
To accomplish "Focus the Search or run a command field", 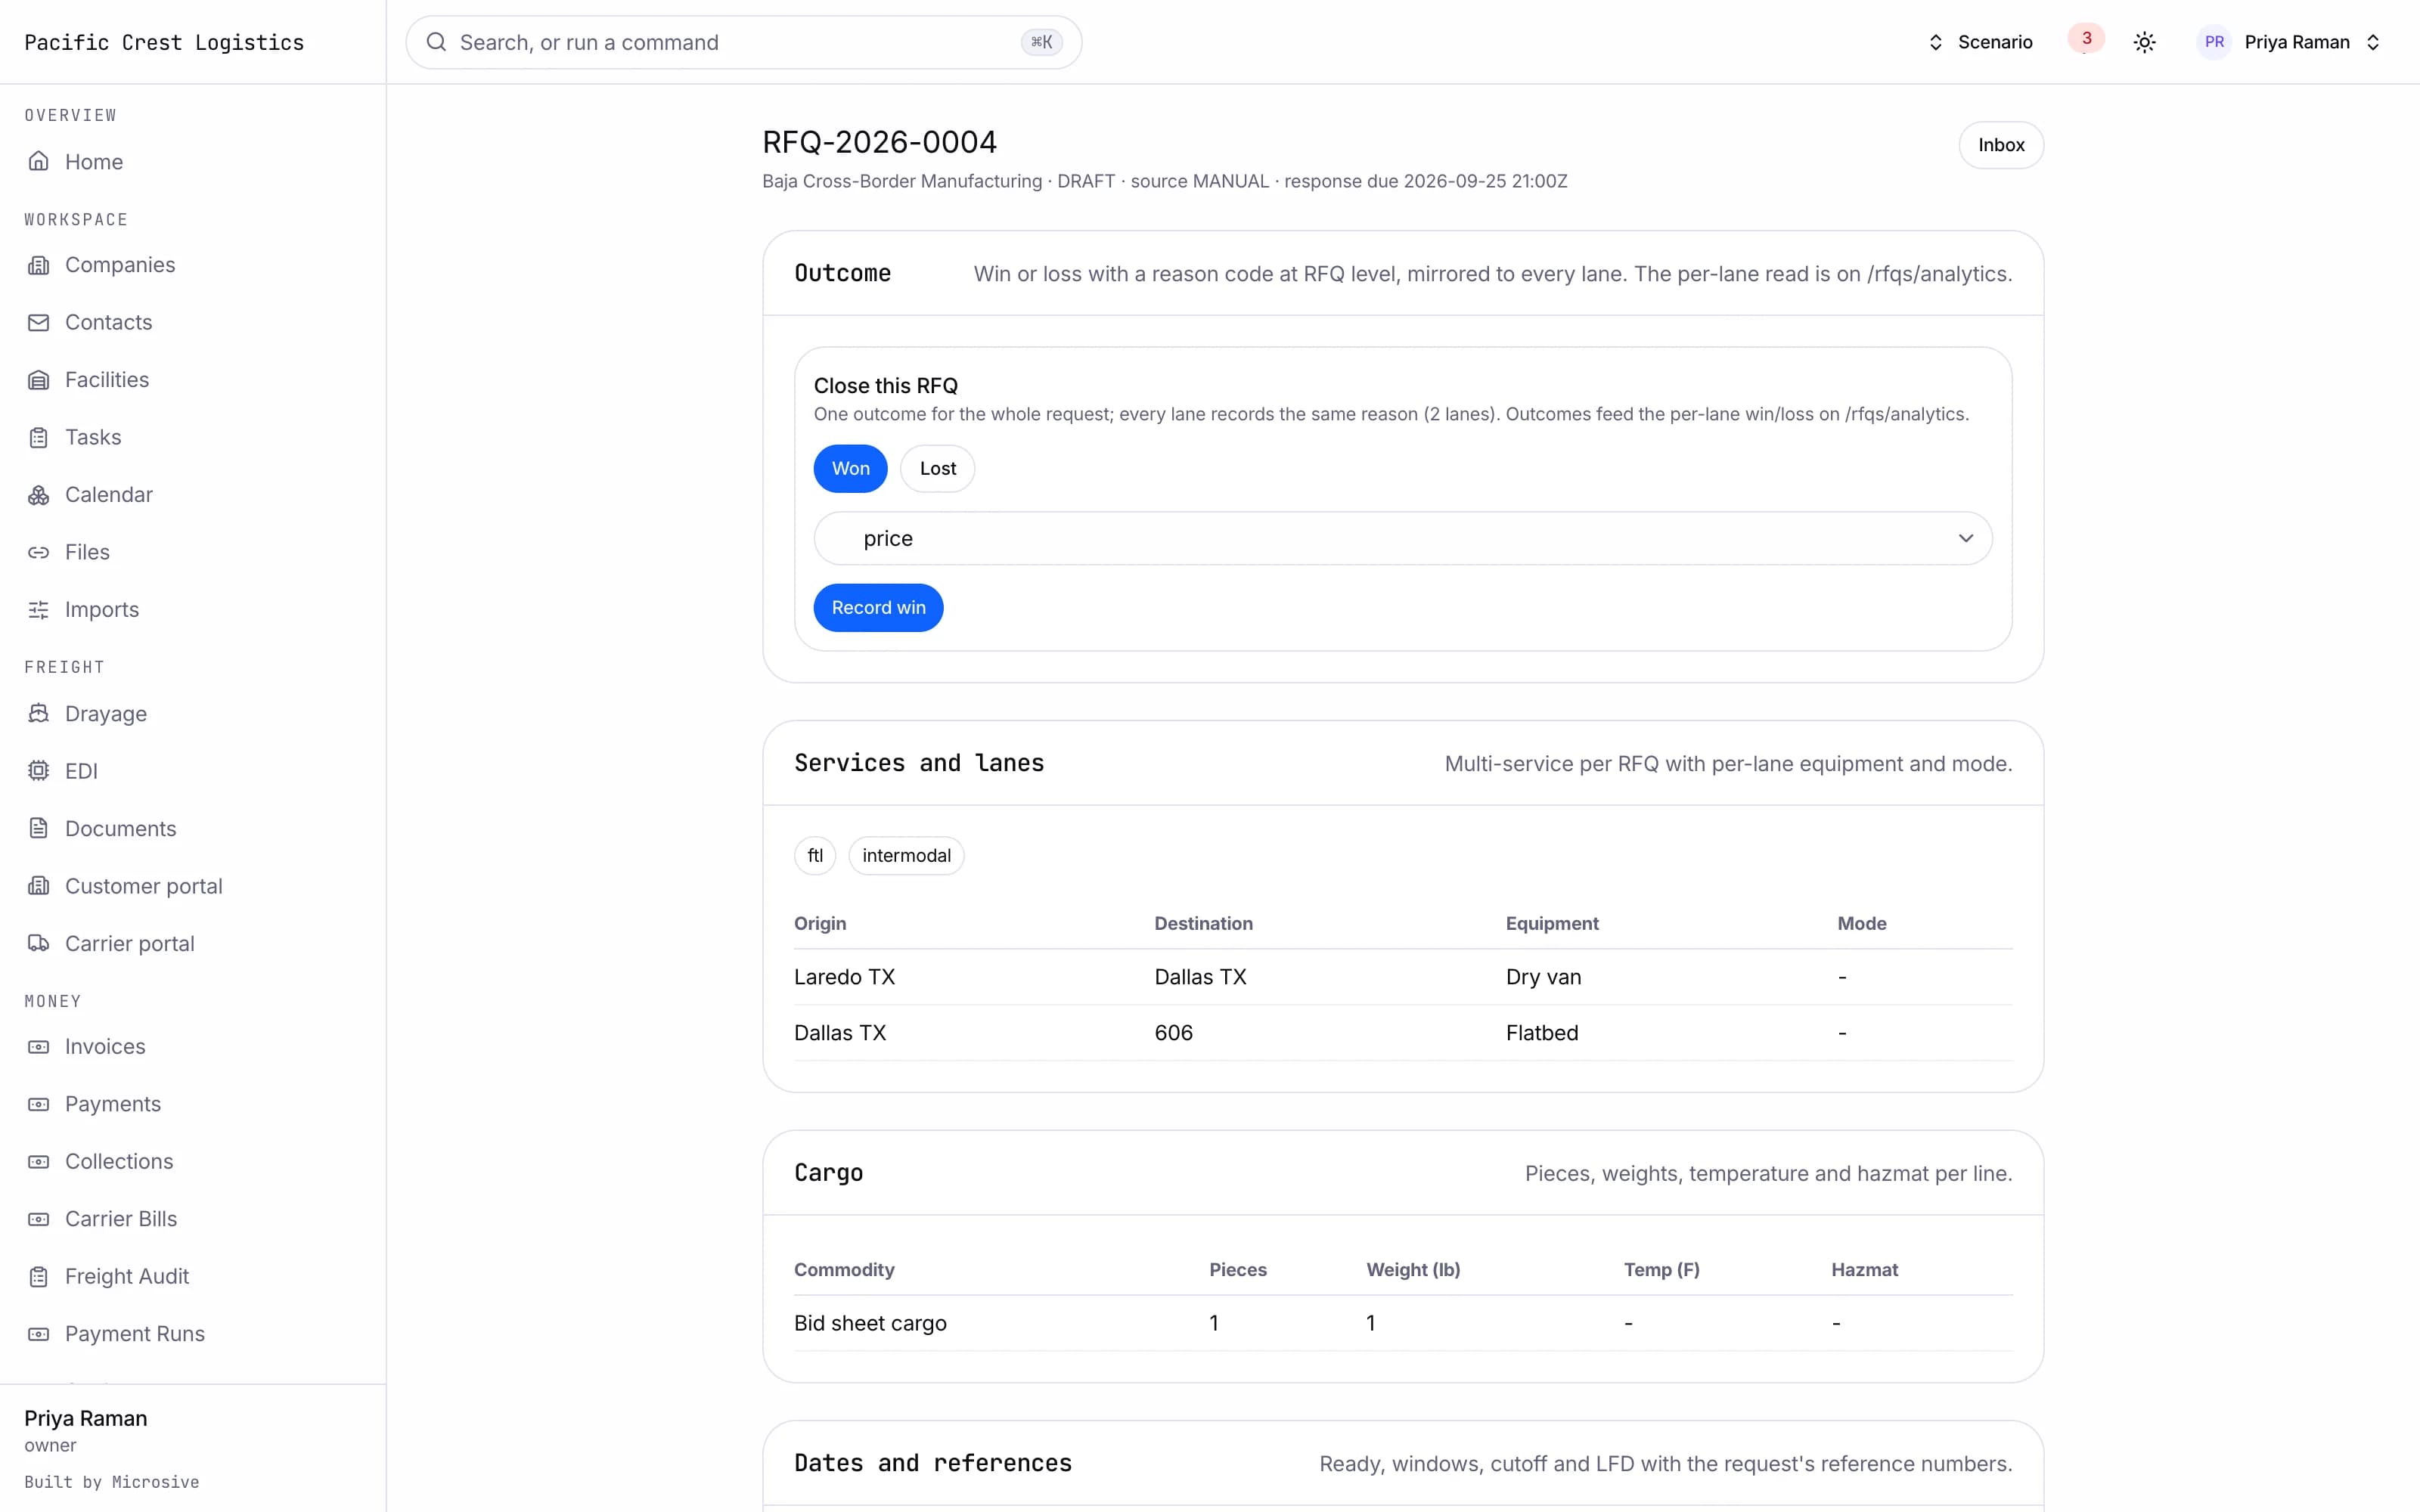I will pyautogui.click(x=743, y=42).
